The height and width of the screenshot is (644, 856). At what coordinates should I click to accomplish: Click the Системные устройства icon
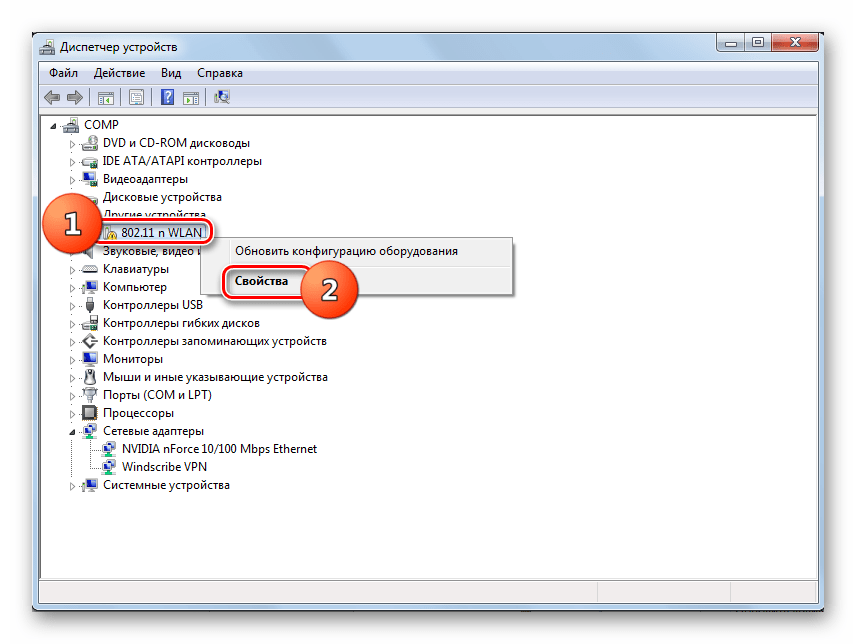90,485
